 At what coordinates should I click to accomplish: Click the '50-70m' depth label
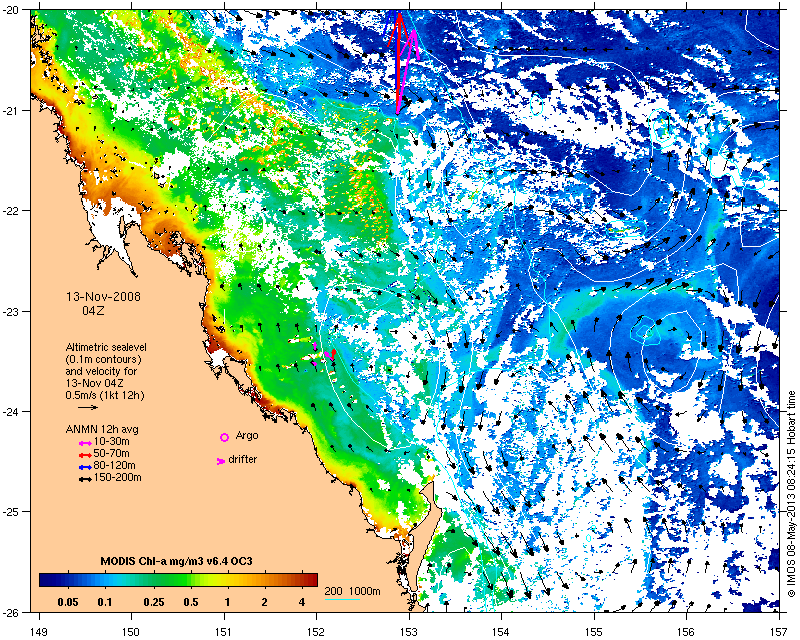111,453
